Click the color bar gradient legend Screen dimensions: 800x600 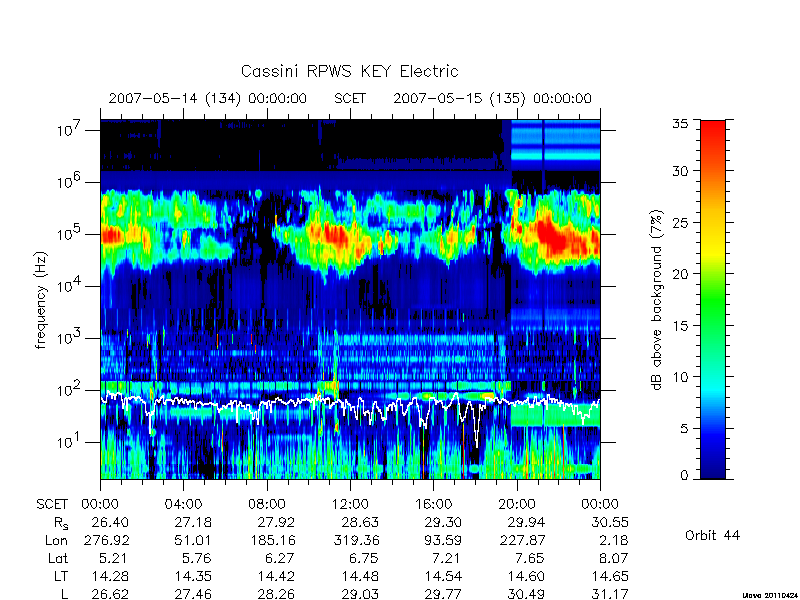[713, 299]
